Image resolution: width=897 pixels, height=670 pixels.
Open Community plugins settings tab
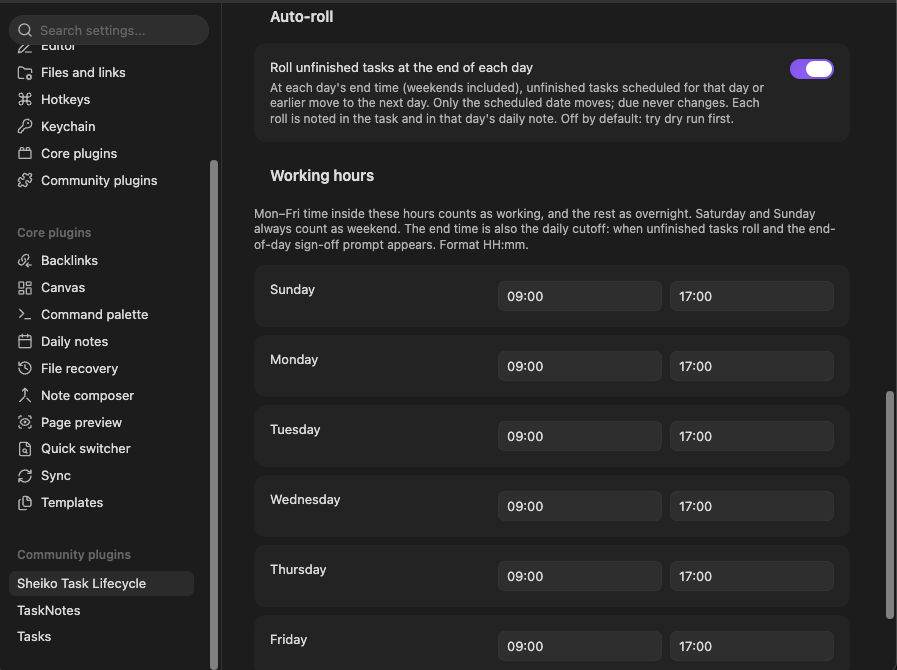101,180
